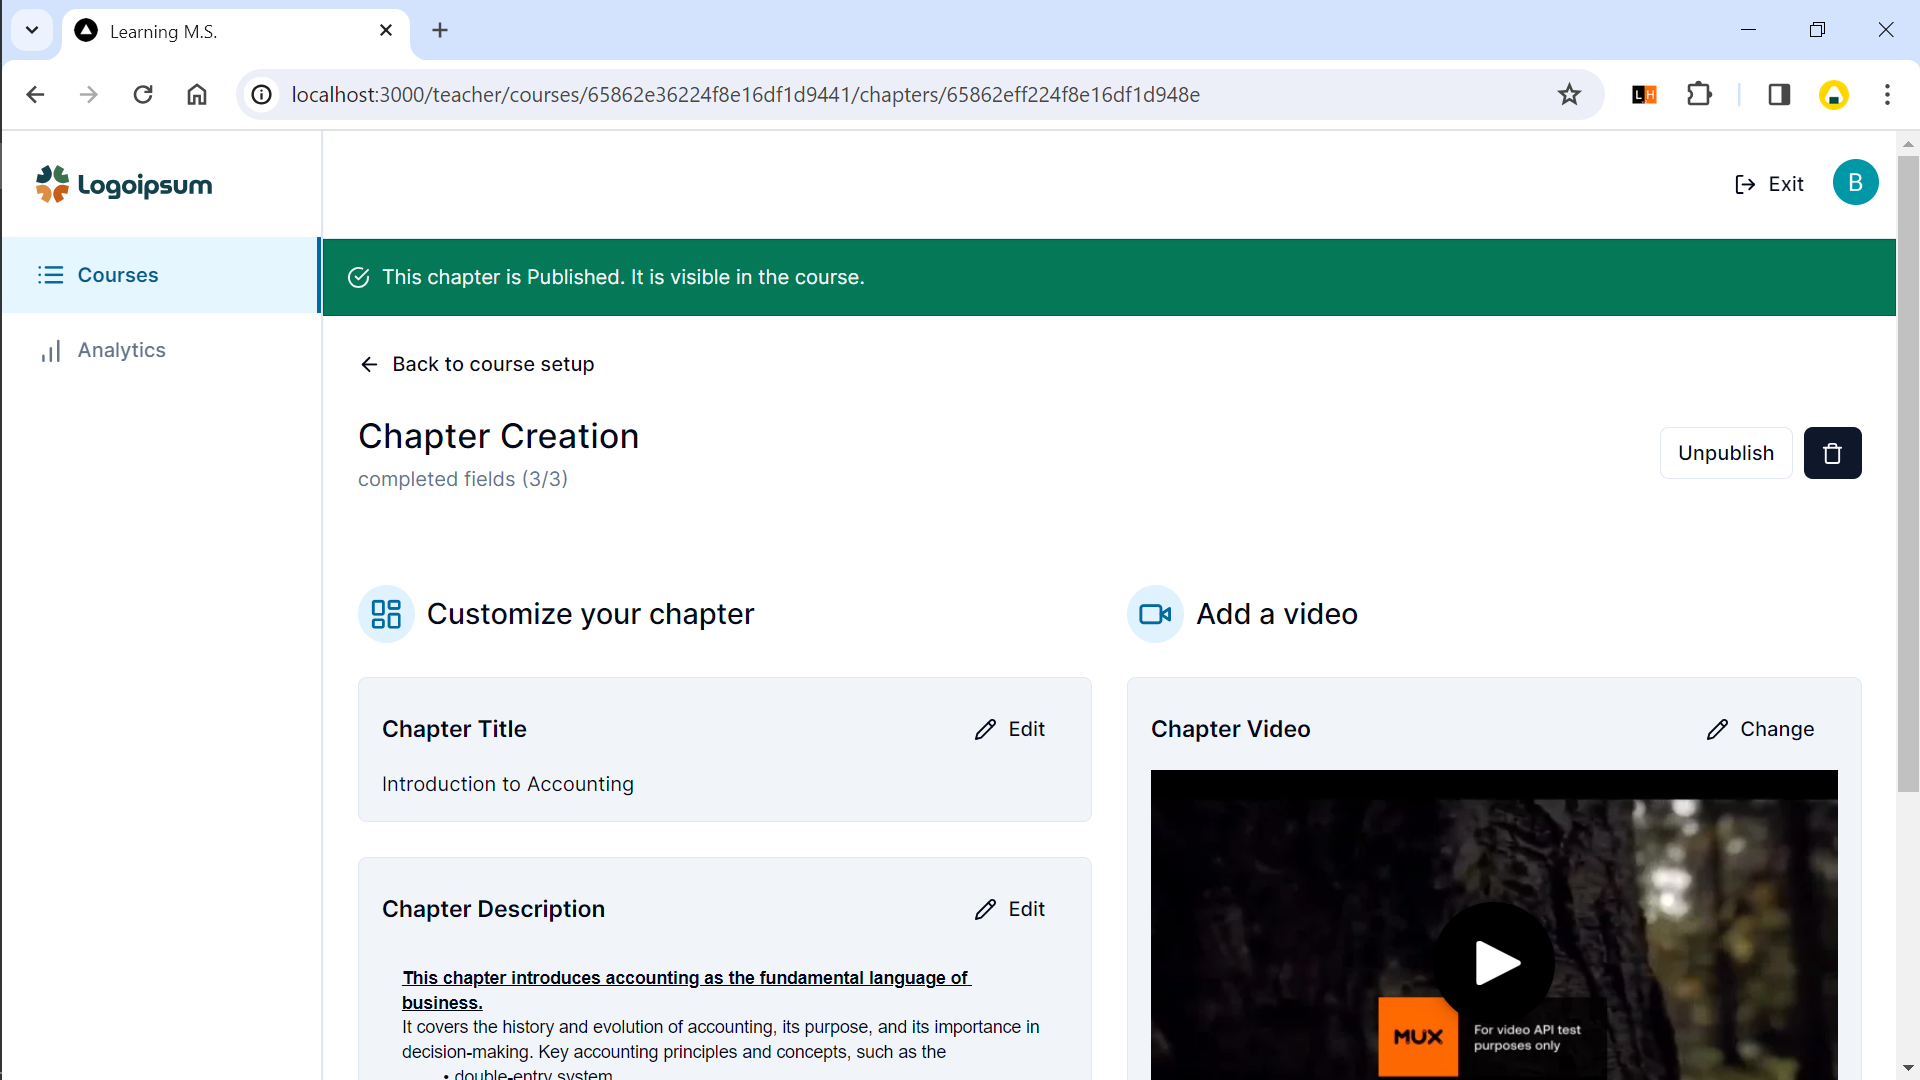Open the Courses sidebar item
Image resolution: width=1920 pixels, height=1080 pixels.
118,275
